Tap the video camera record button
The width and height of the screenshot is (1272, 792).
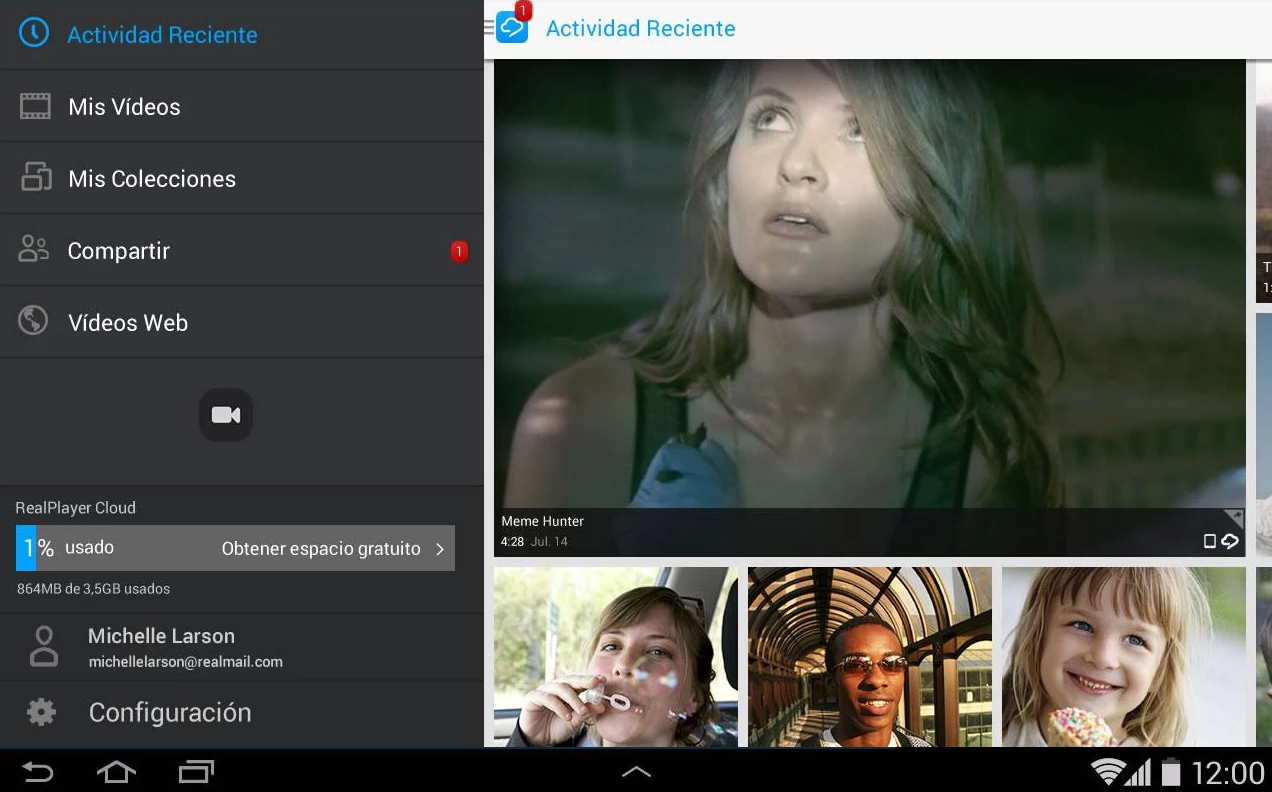tap(226, 415)
